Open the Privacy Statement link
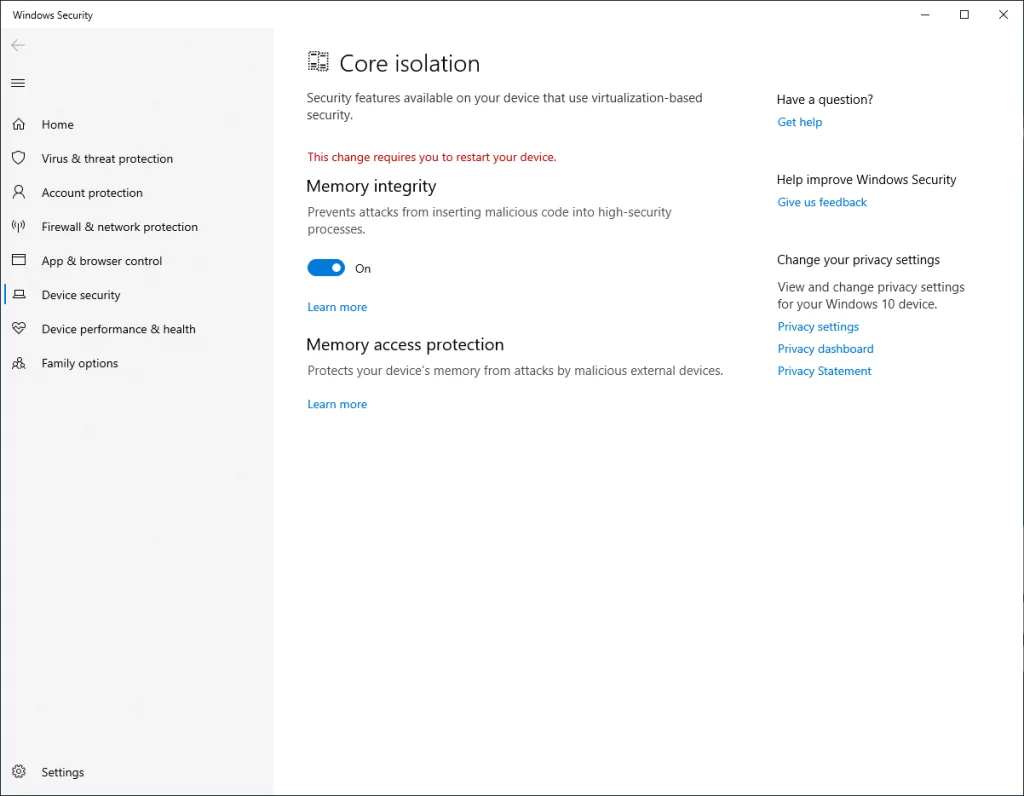Viewport: 1024px width, 796px height. pos(824,371)
